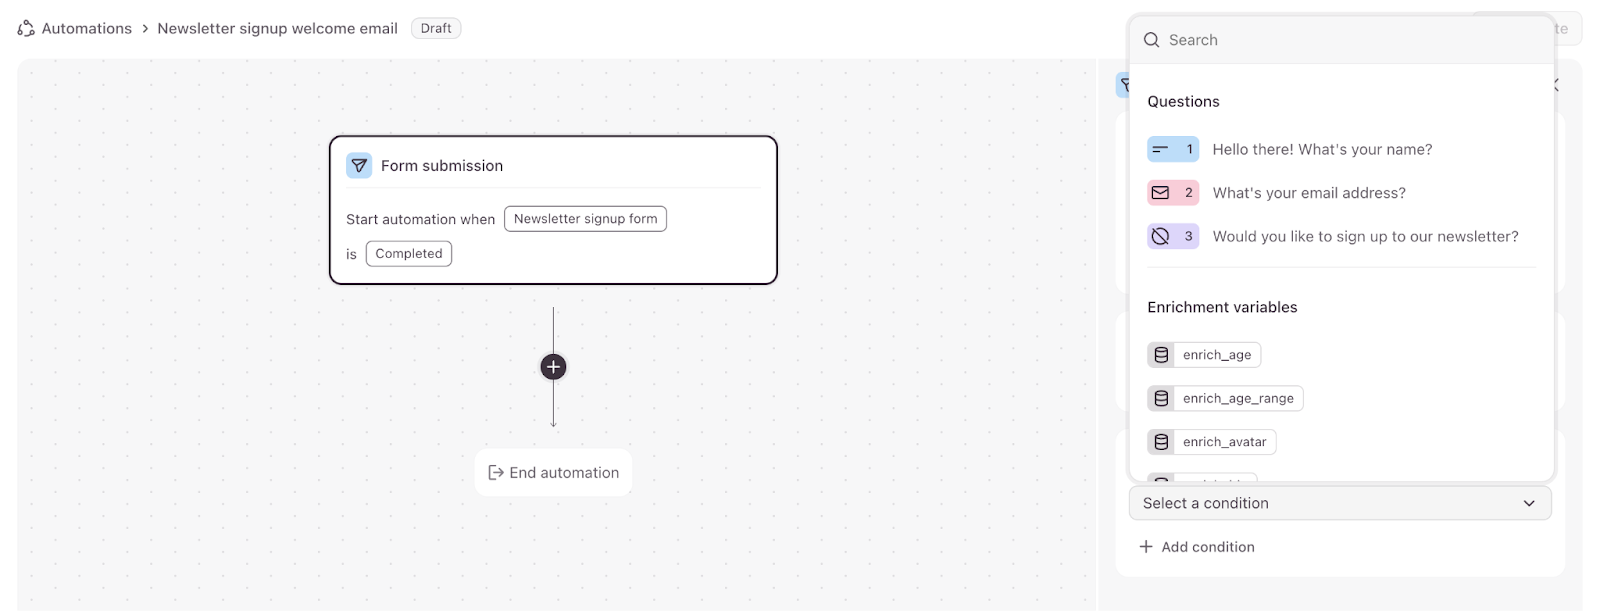Open the Newsletter signup form selector
The height and width of the screenshot is (611, 1600).
pyautogui.click(x=585, y=219)
